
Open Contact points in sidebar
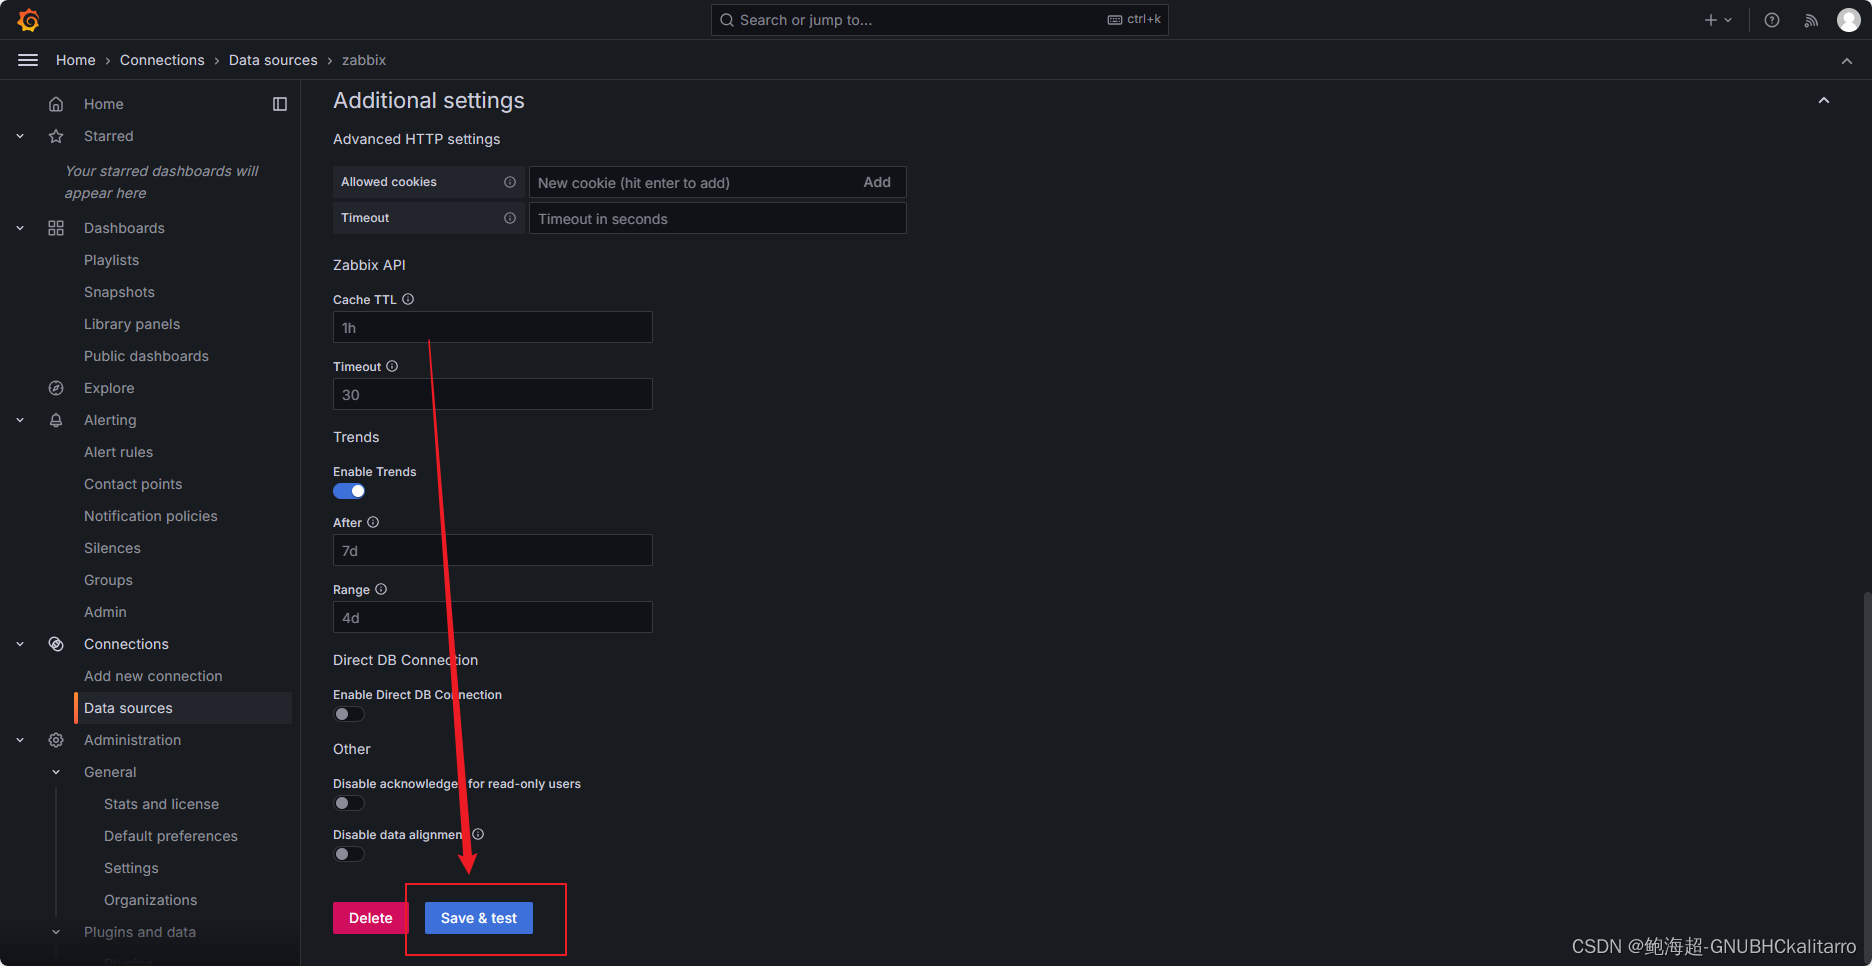click(133, 484)
